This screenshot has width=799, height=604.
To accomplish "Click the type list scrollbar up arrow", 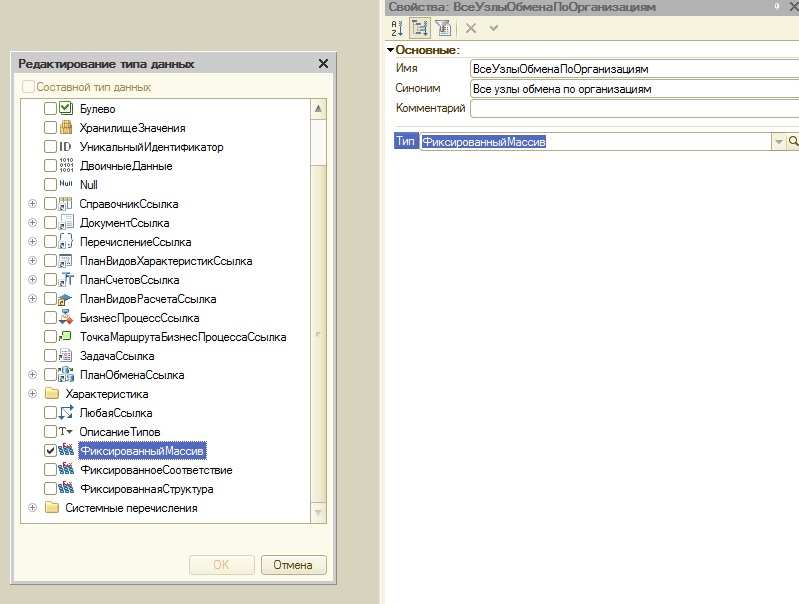I will [318, 108].
